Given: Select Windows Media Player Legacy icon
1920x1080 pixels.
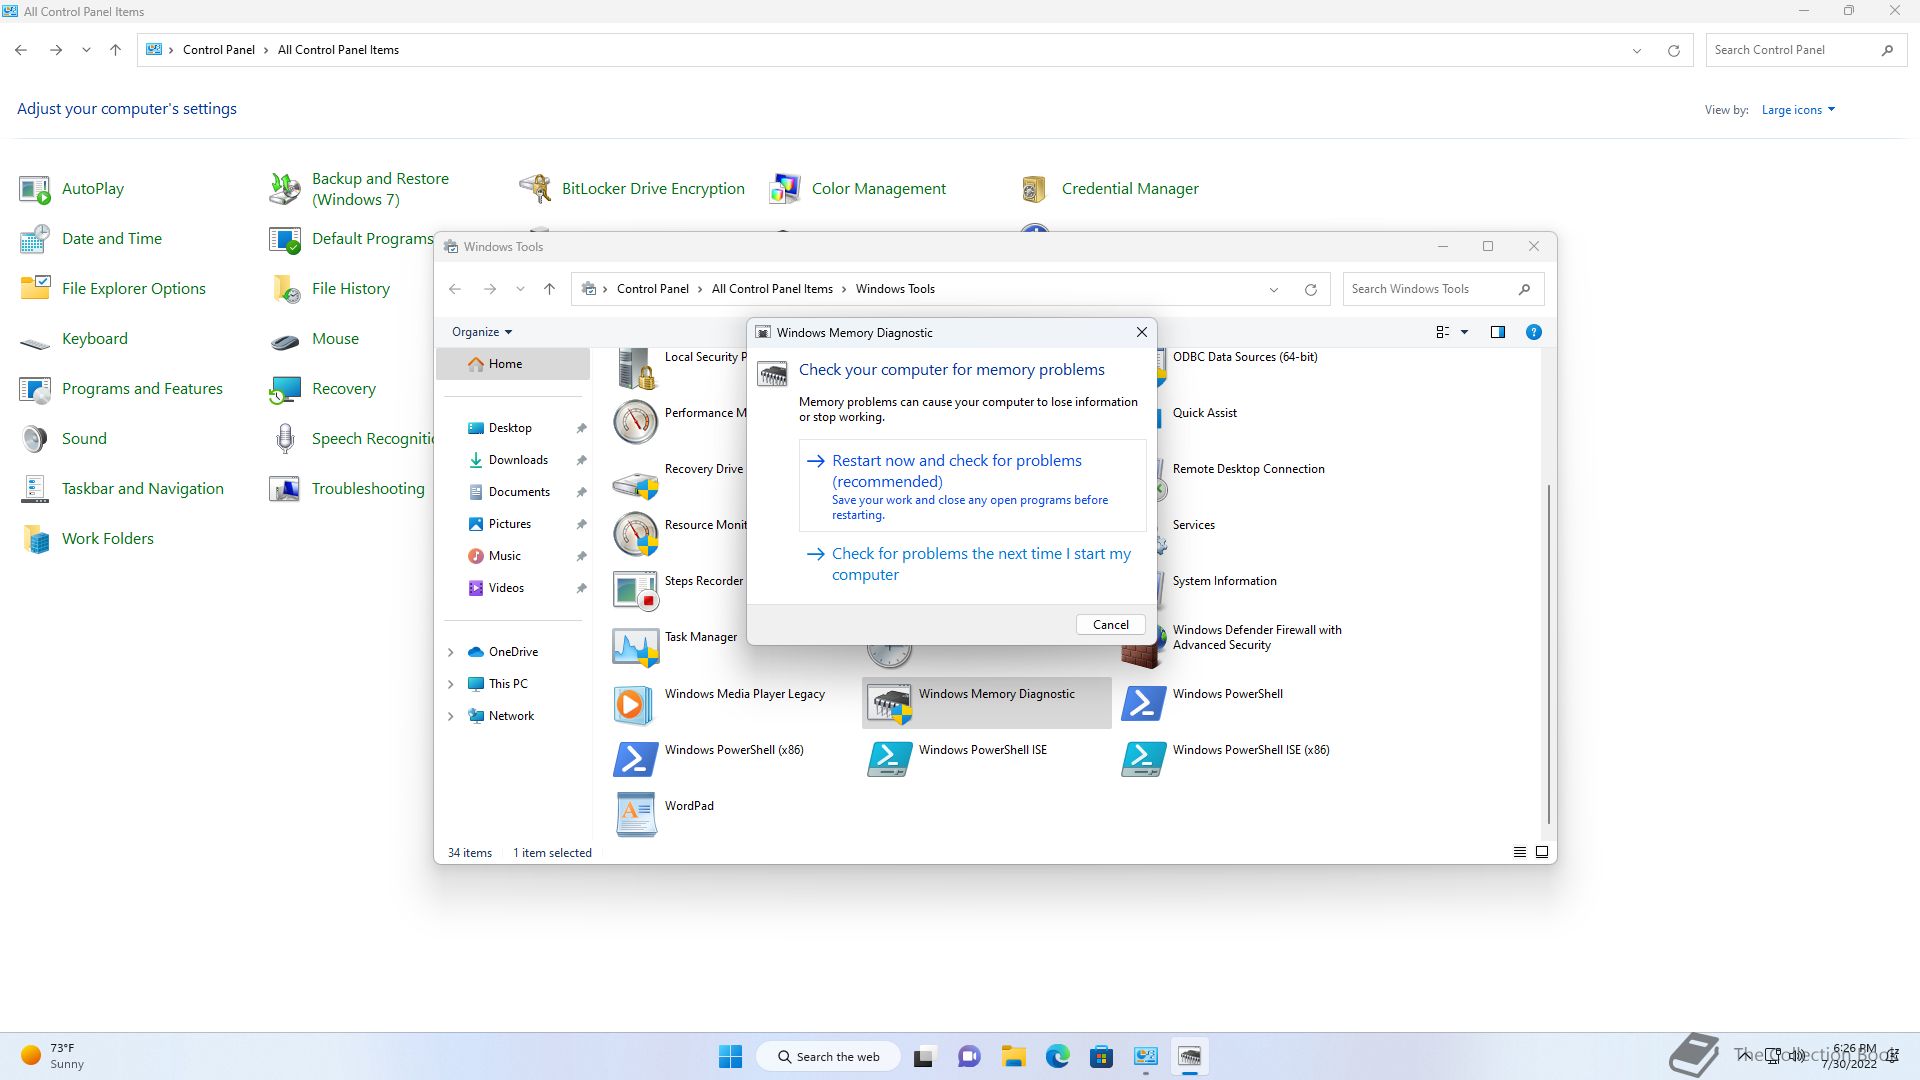Looking at the screenshot, I should coord(635,704).
